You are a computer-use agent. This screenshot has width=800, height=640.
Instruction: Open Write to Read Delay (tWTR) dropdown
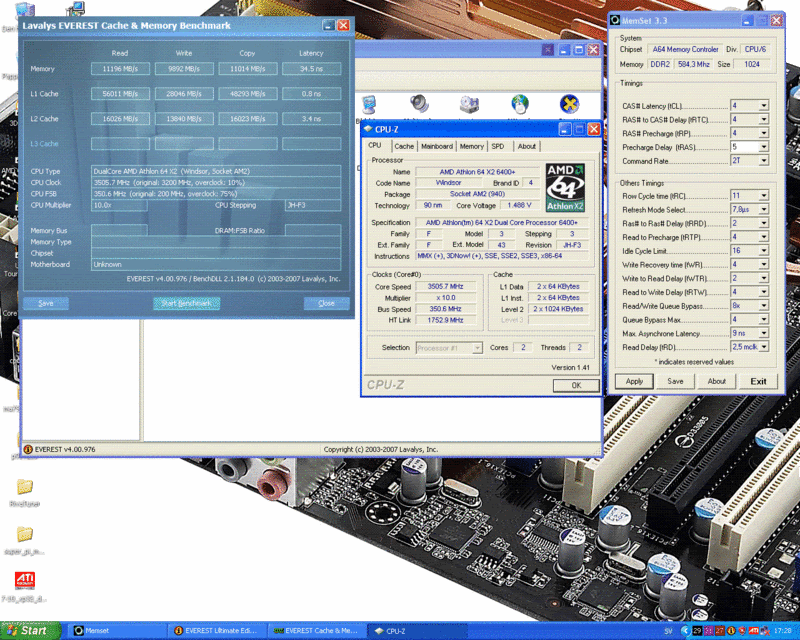763,278
